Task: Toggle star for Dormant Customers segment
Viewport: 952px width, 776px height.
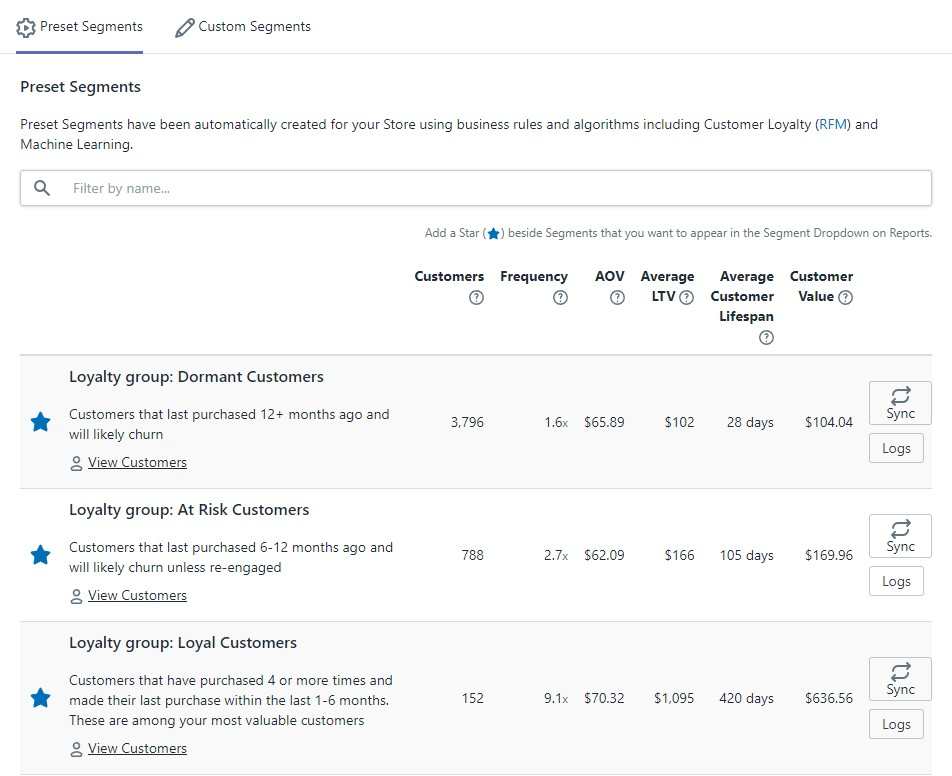Action: [41, 422]
